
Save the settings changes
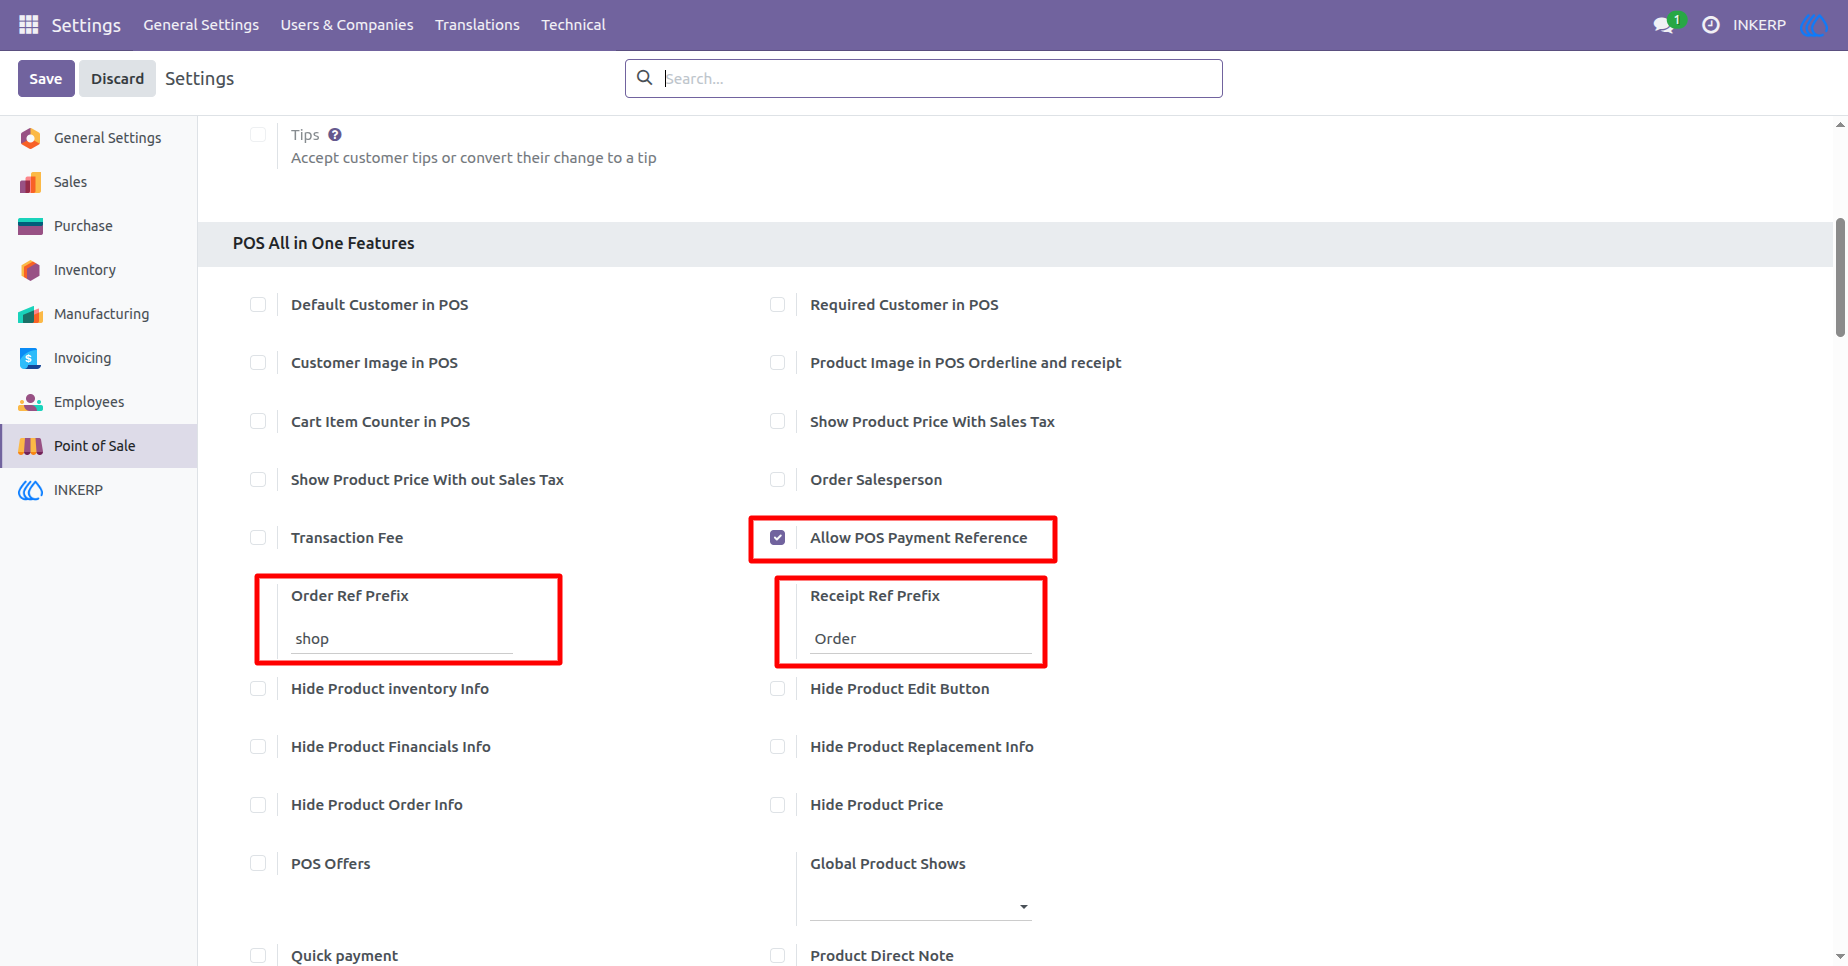pyautogui.click(x=46, y=79)
